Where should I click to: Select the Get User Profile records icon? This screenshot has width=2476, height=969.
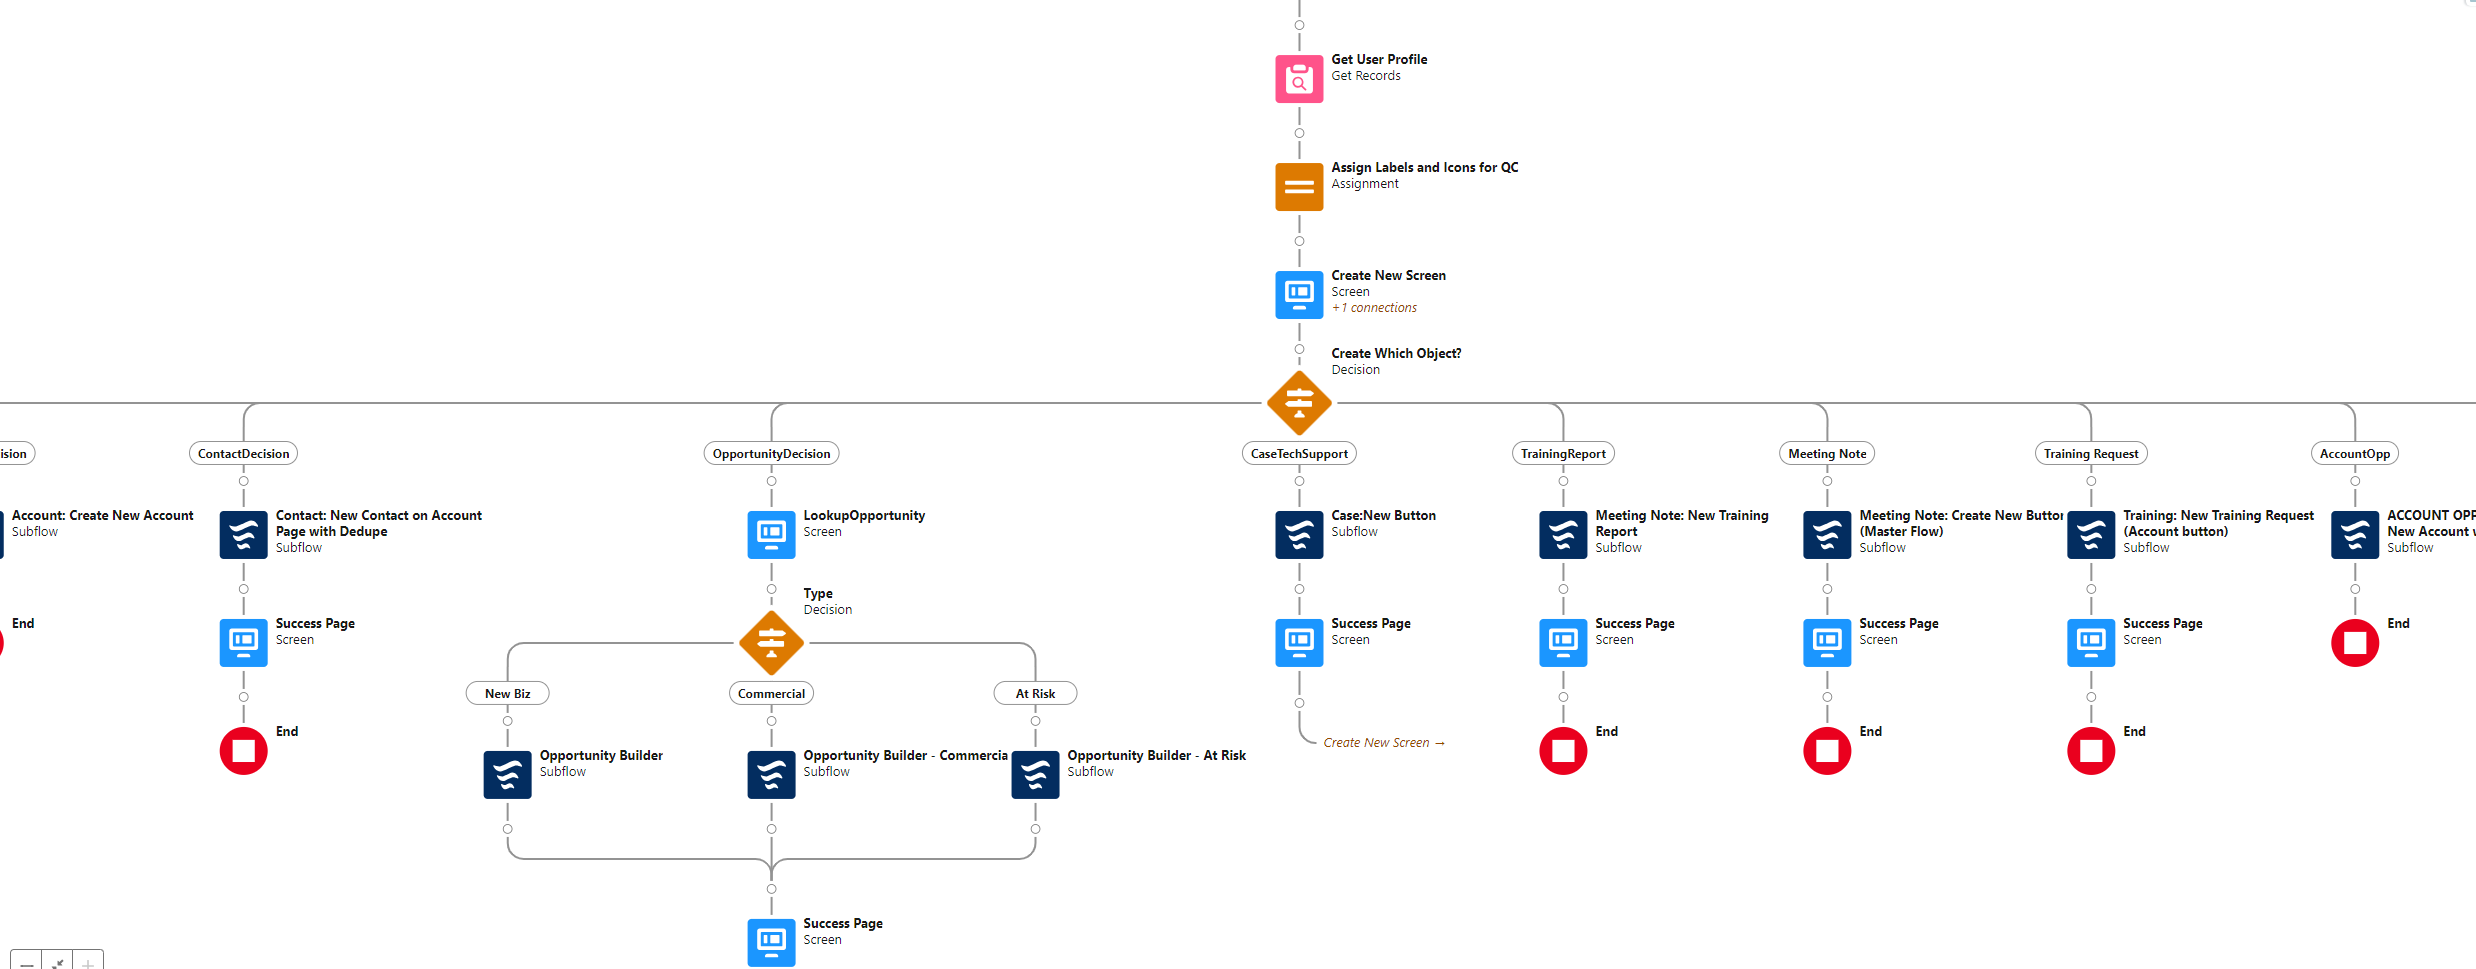pyautogui.click(x=1299, y=79)
